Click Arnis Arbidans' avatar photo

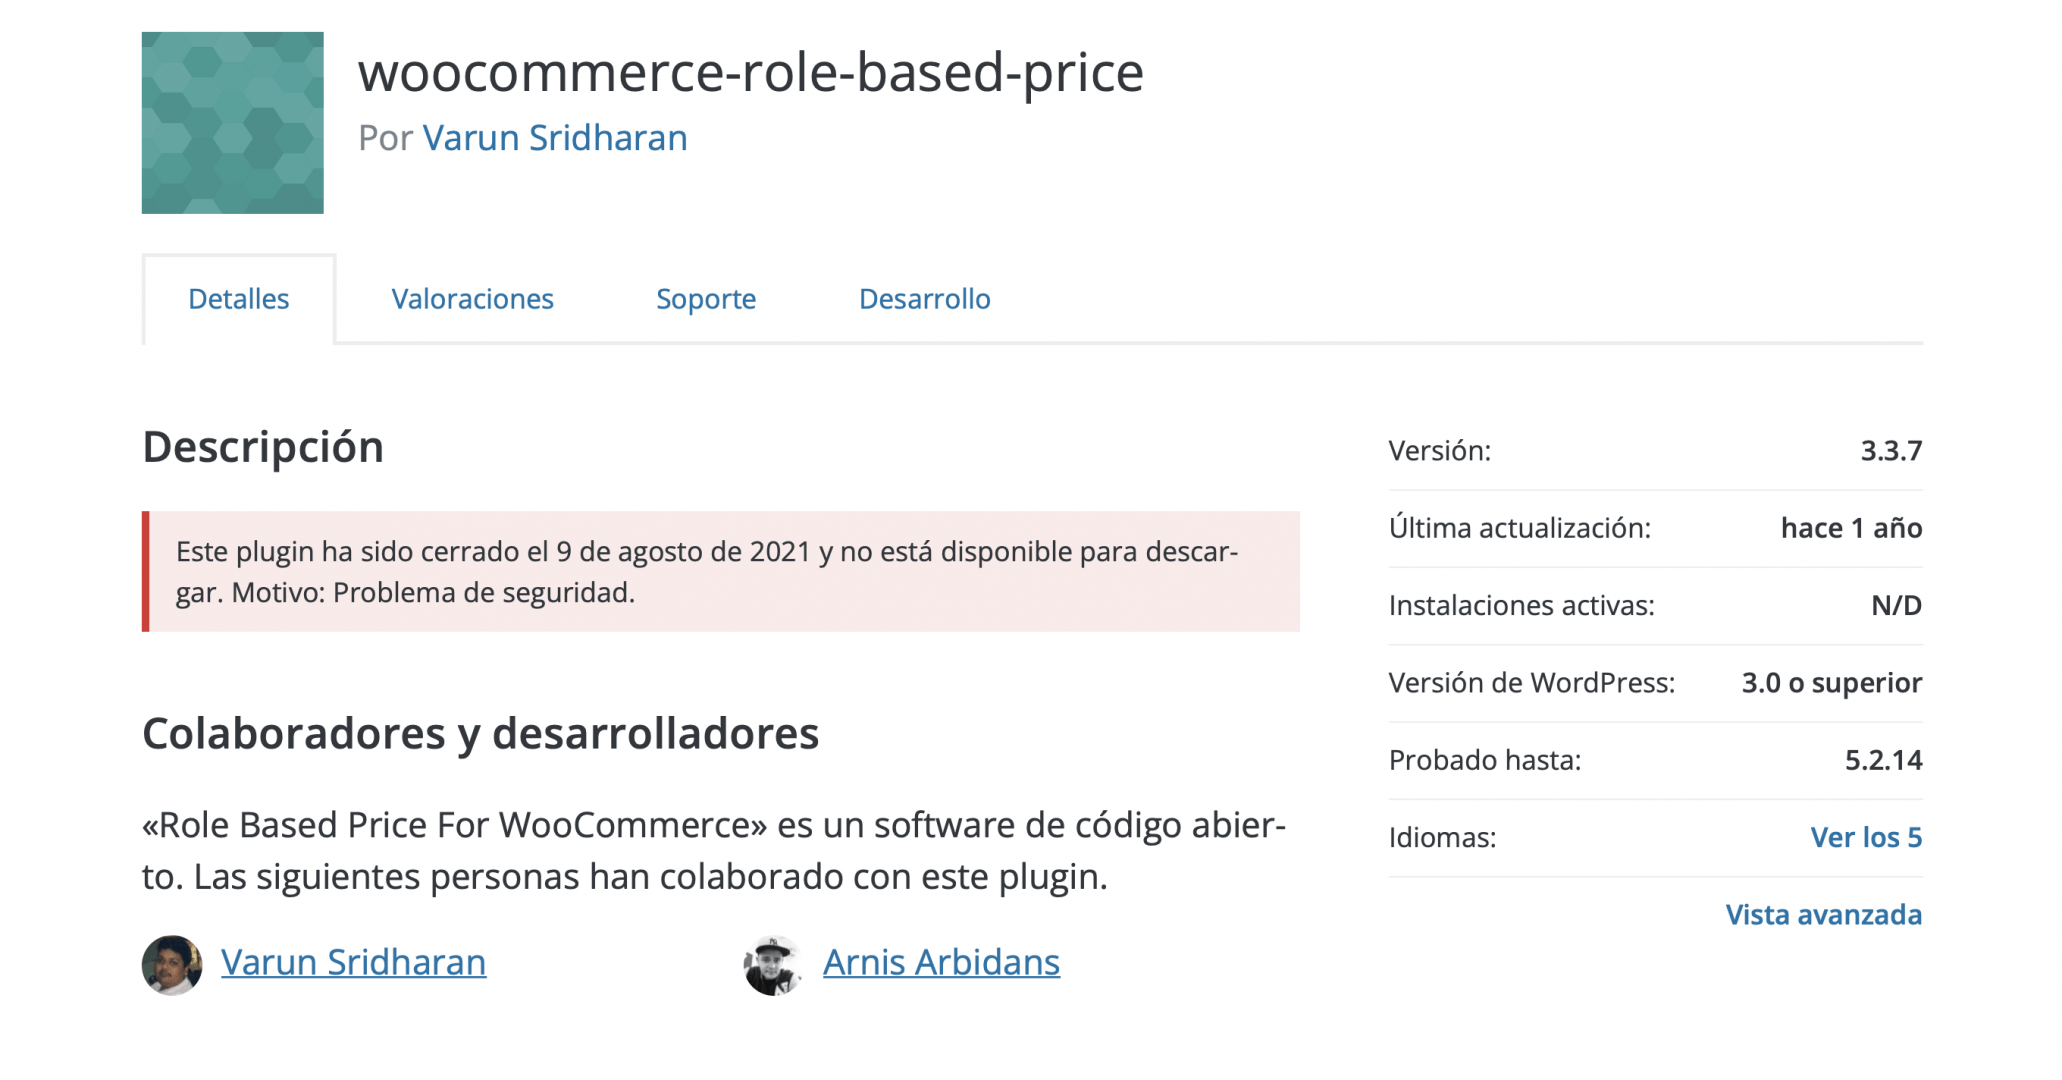[773, 965]
